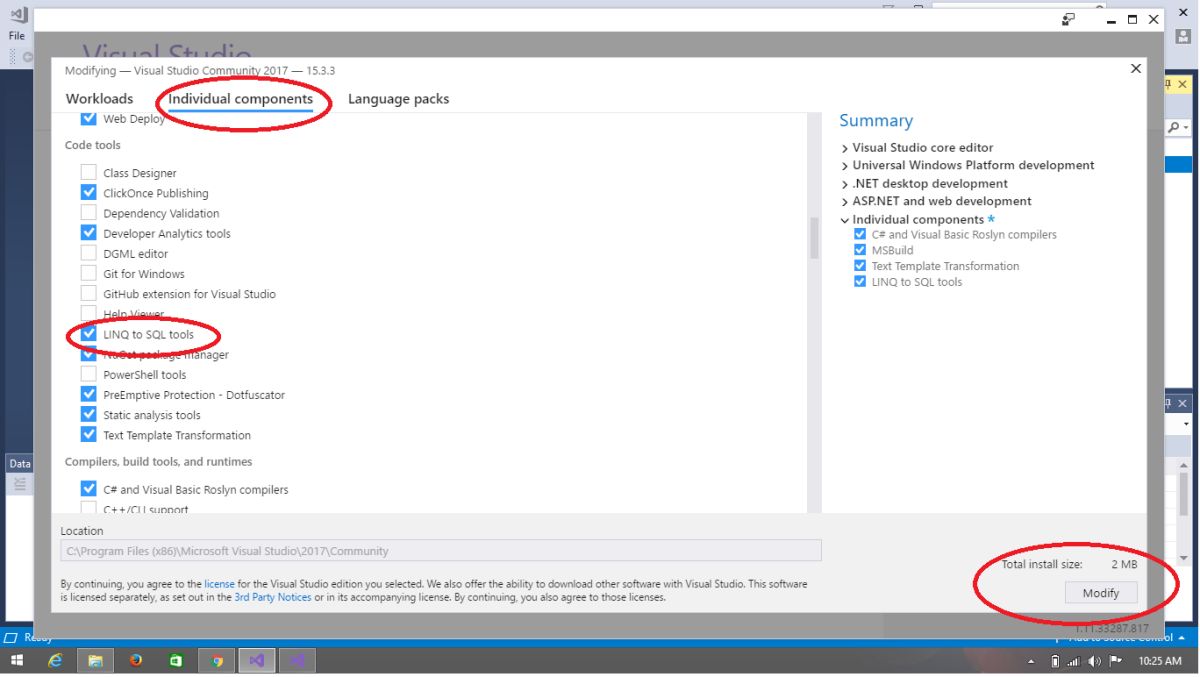Click the Summary heading

pos(876,121)
